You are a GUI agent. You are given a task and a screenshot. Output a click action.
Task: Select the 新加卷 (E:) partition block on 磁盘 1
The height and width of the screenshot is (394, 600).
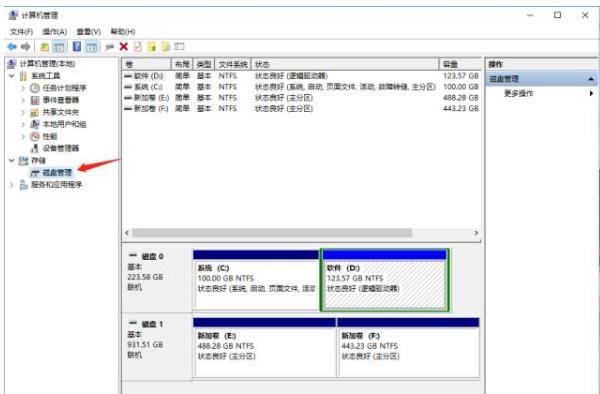click(x=265, y=347)
